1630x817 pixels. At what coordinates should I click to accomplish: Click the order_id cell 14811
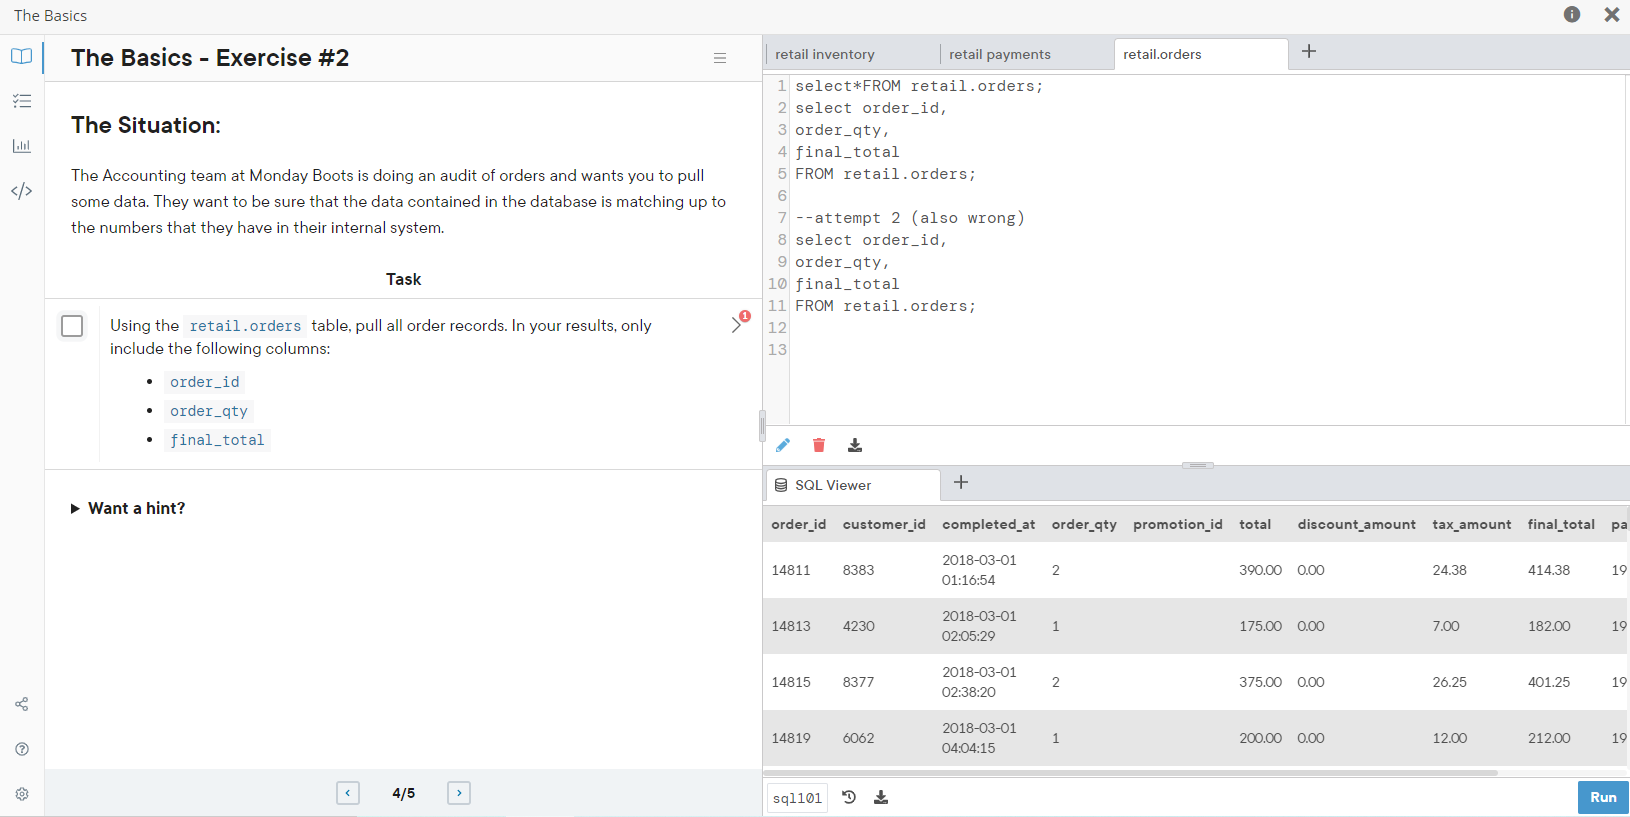click(x=791, y=570)
